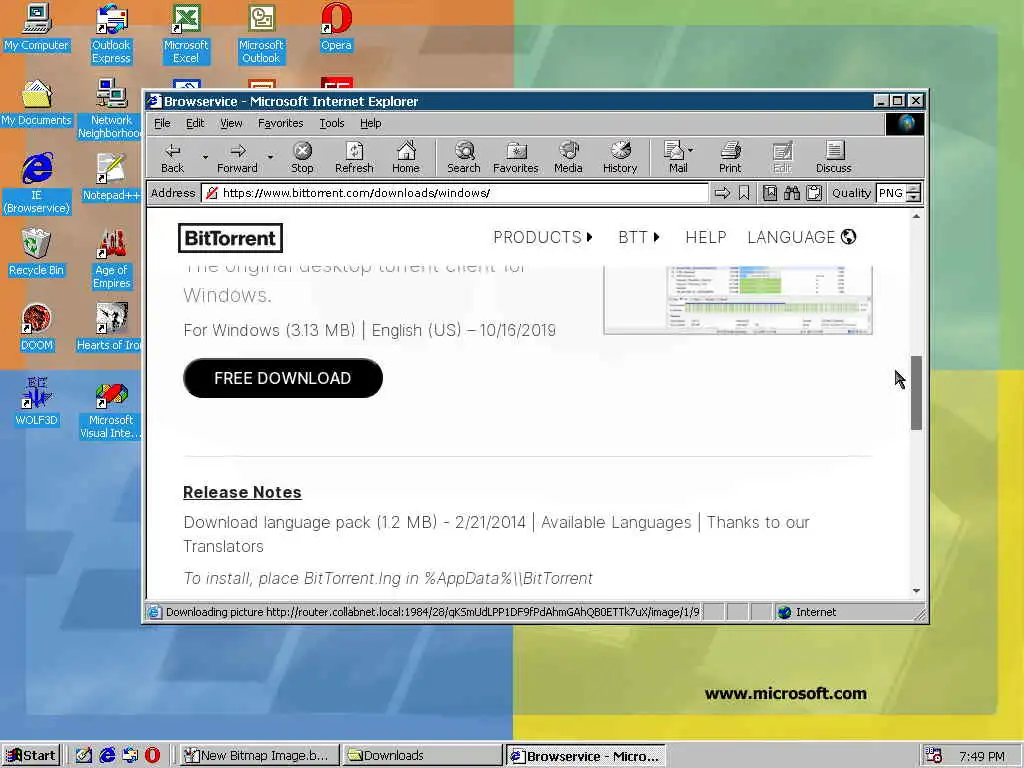Click the binoculars find icon
The height and width of the screenshot is (768, 1024).
coord(792,193)
